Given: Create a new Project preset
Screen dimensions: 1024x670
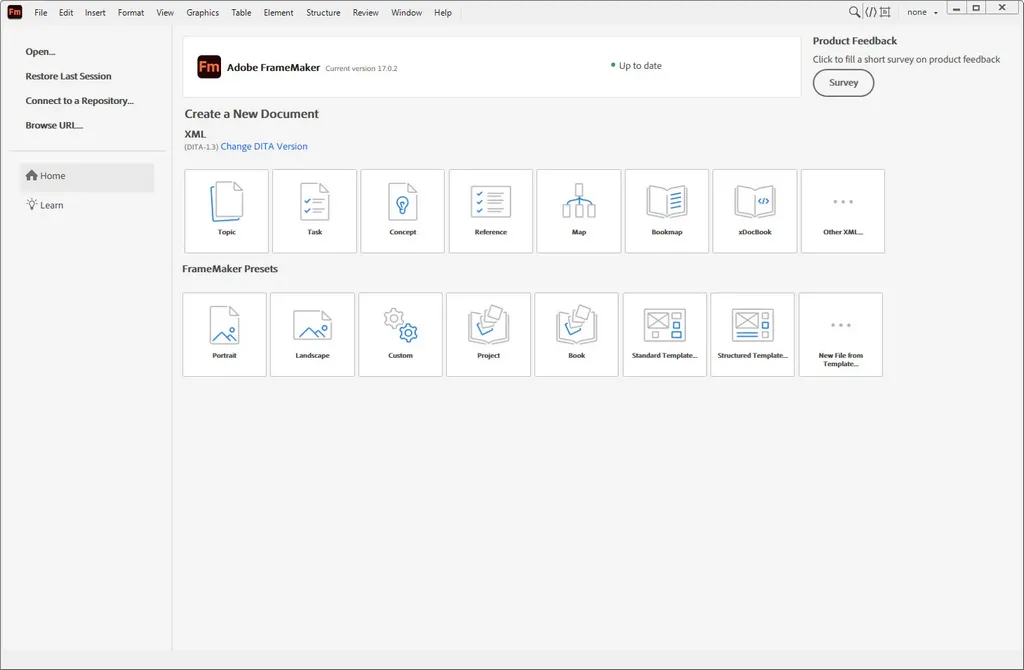Looking at the screenshot, I should [x=488, y=334].
